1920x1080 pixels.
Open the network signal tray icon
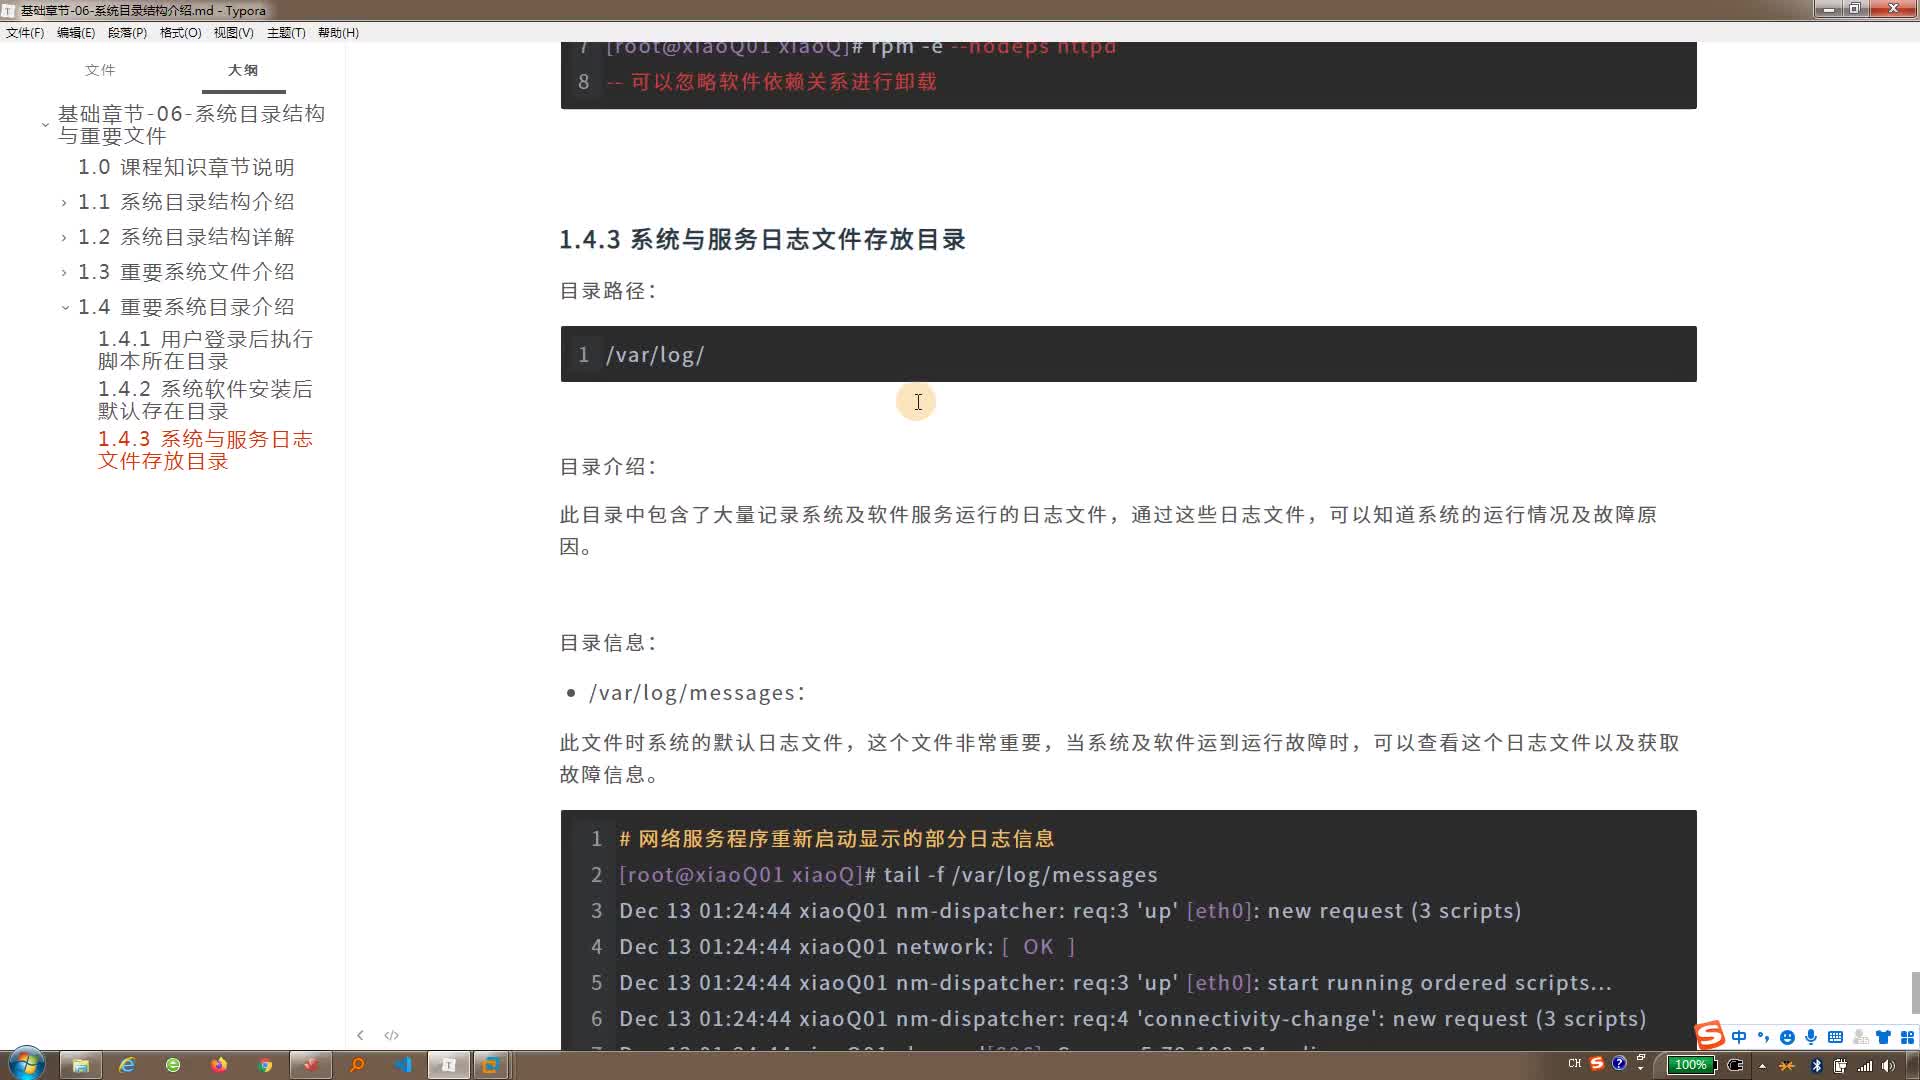pyautogui.click(x=1864, y=1066)
